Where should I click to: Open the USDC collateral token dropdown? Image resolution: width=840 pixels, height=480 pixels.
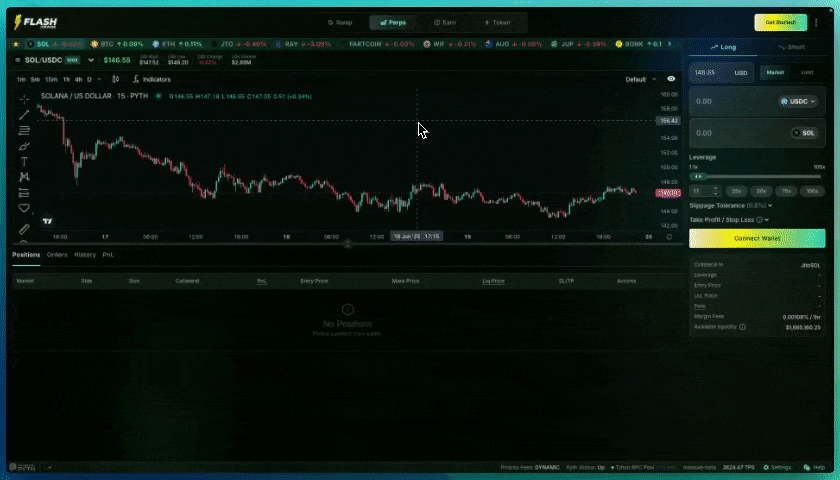[x=799, y=101]
